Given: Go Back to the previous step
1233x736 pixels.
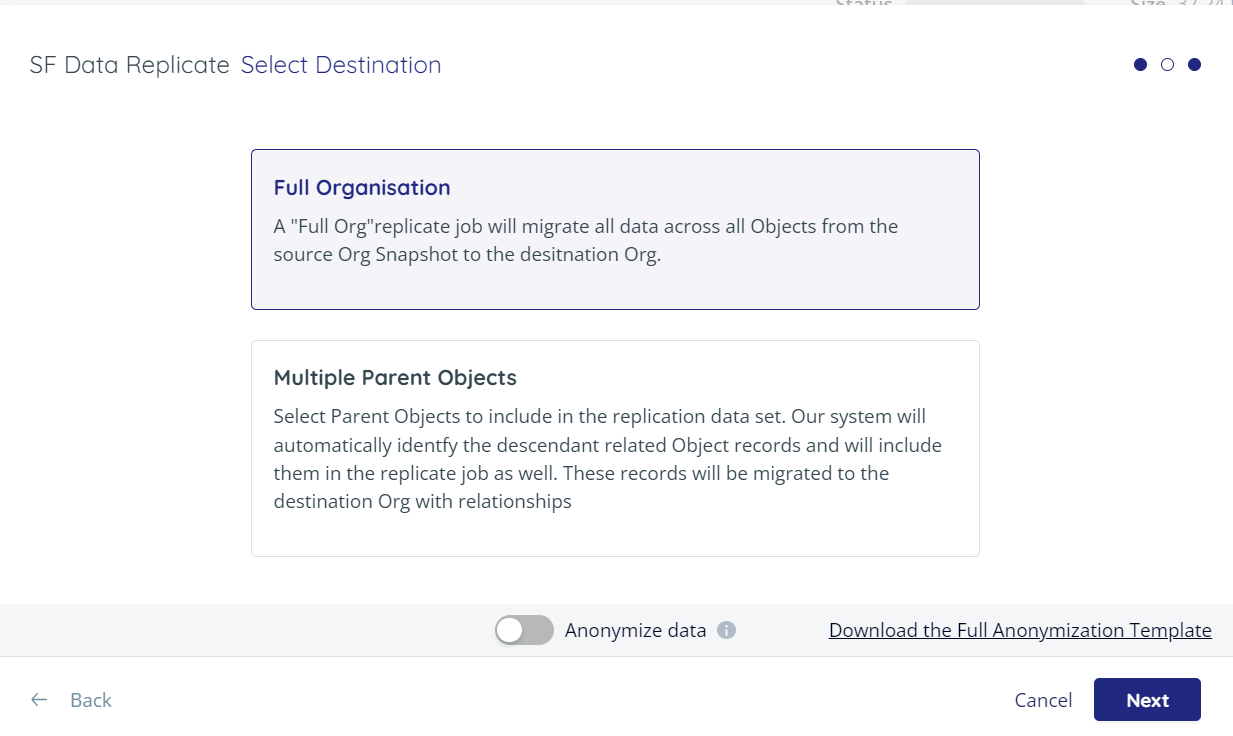Looking at the screenshot, I should point(91,700).
